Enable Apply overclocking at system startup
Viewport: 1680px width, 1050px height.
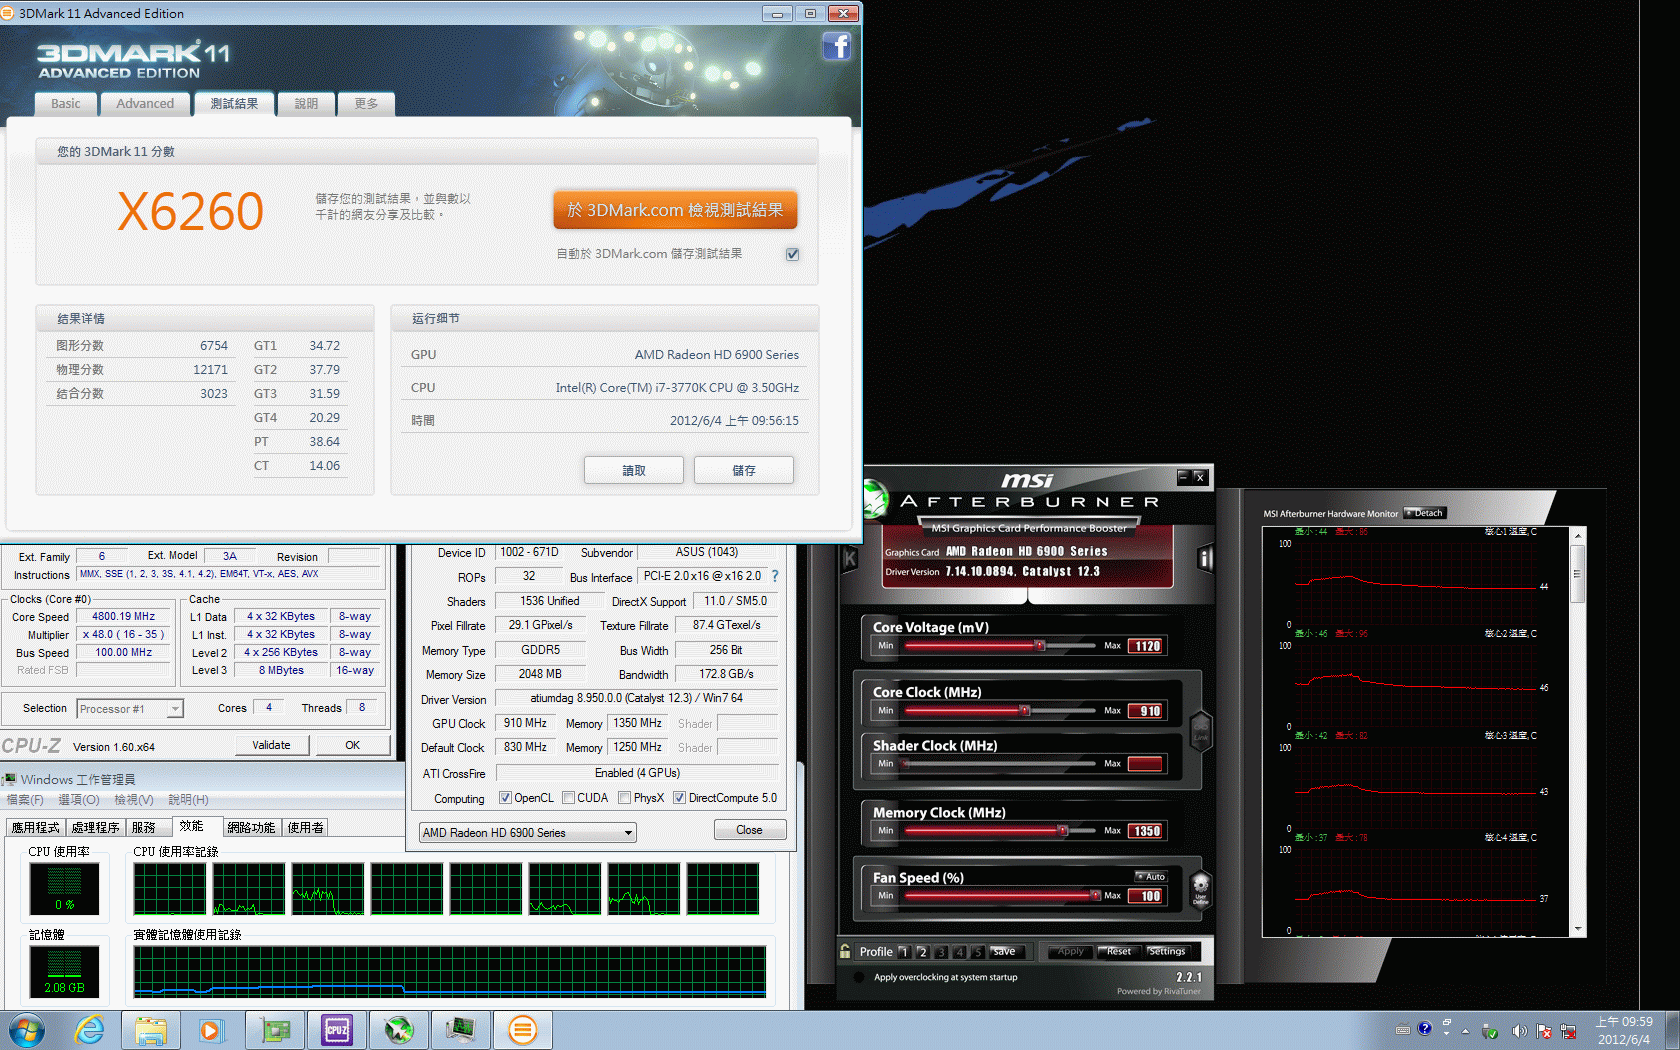859,977
